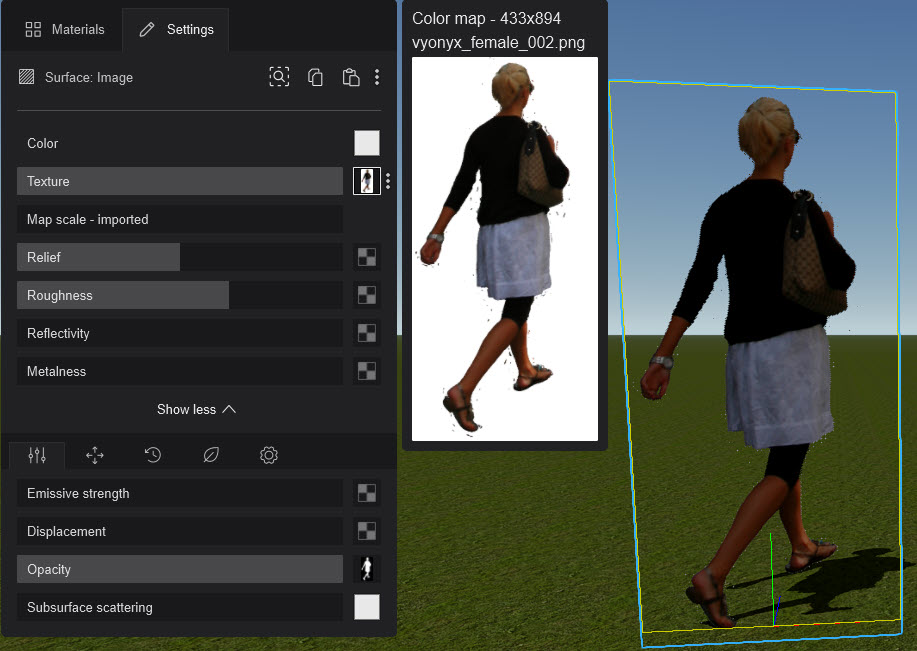
Task: Open the Color swatch picker
Action: click(367, 143)
